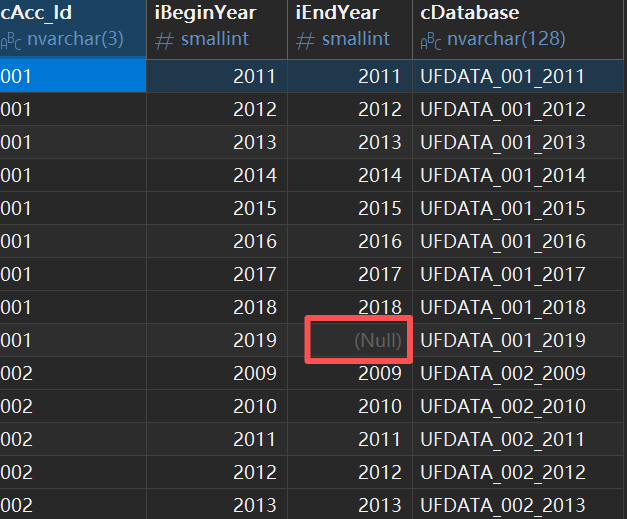
Task: Select cell UFDATA_002_2009
Action: coord(518,373)
